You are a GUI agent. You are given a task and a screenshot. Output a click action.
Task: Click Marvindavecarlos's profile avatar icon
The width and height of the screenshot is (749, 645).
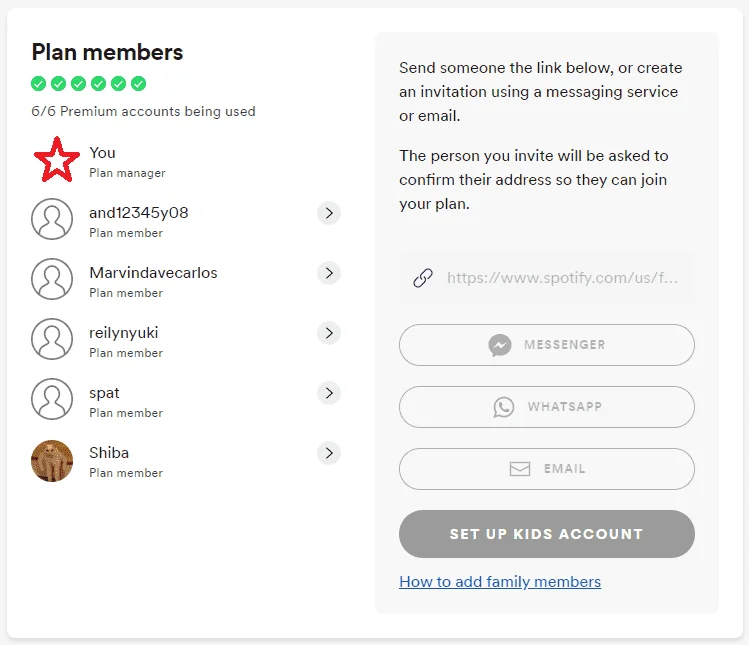click(52, 279)
